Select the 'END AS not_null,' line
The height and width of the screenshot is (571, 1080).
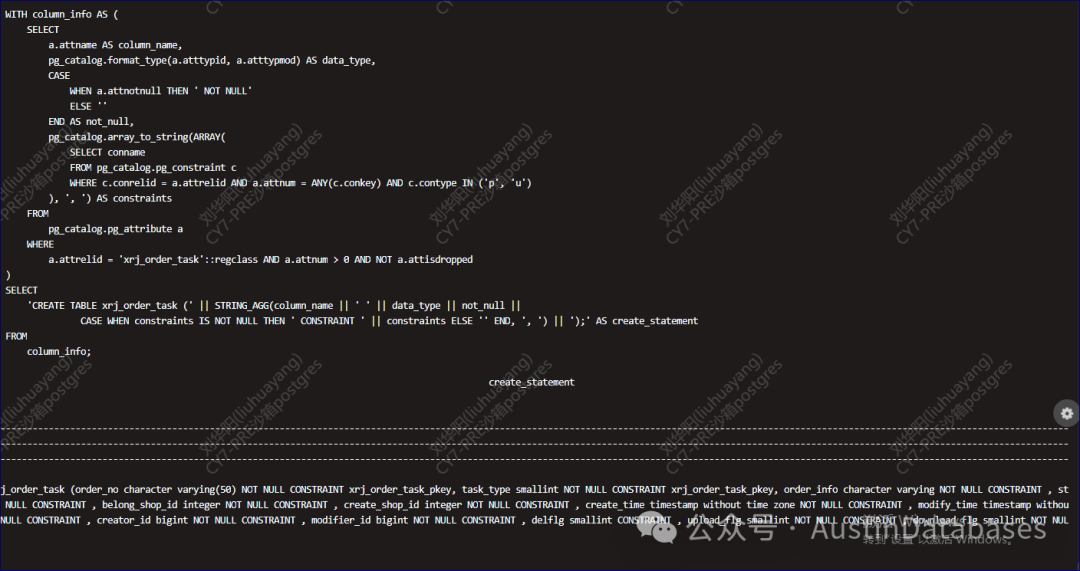[91, 122]
